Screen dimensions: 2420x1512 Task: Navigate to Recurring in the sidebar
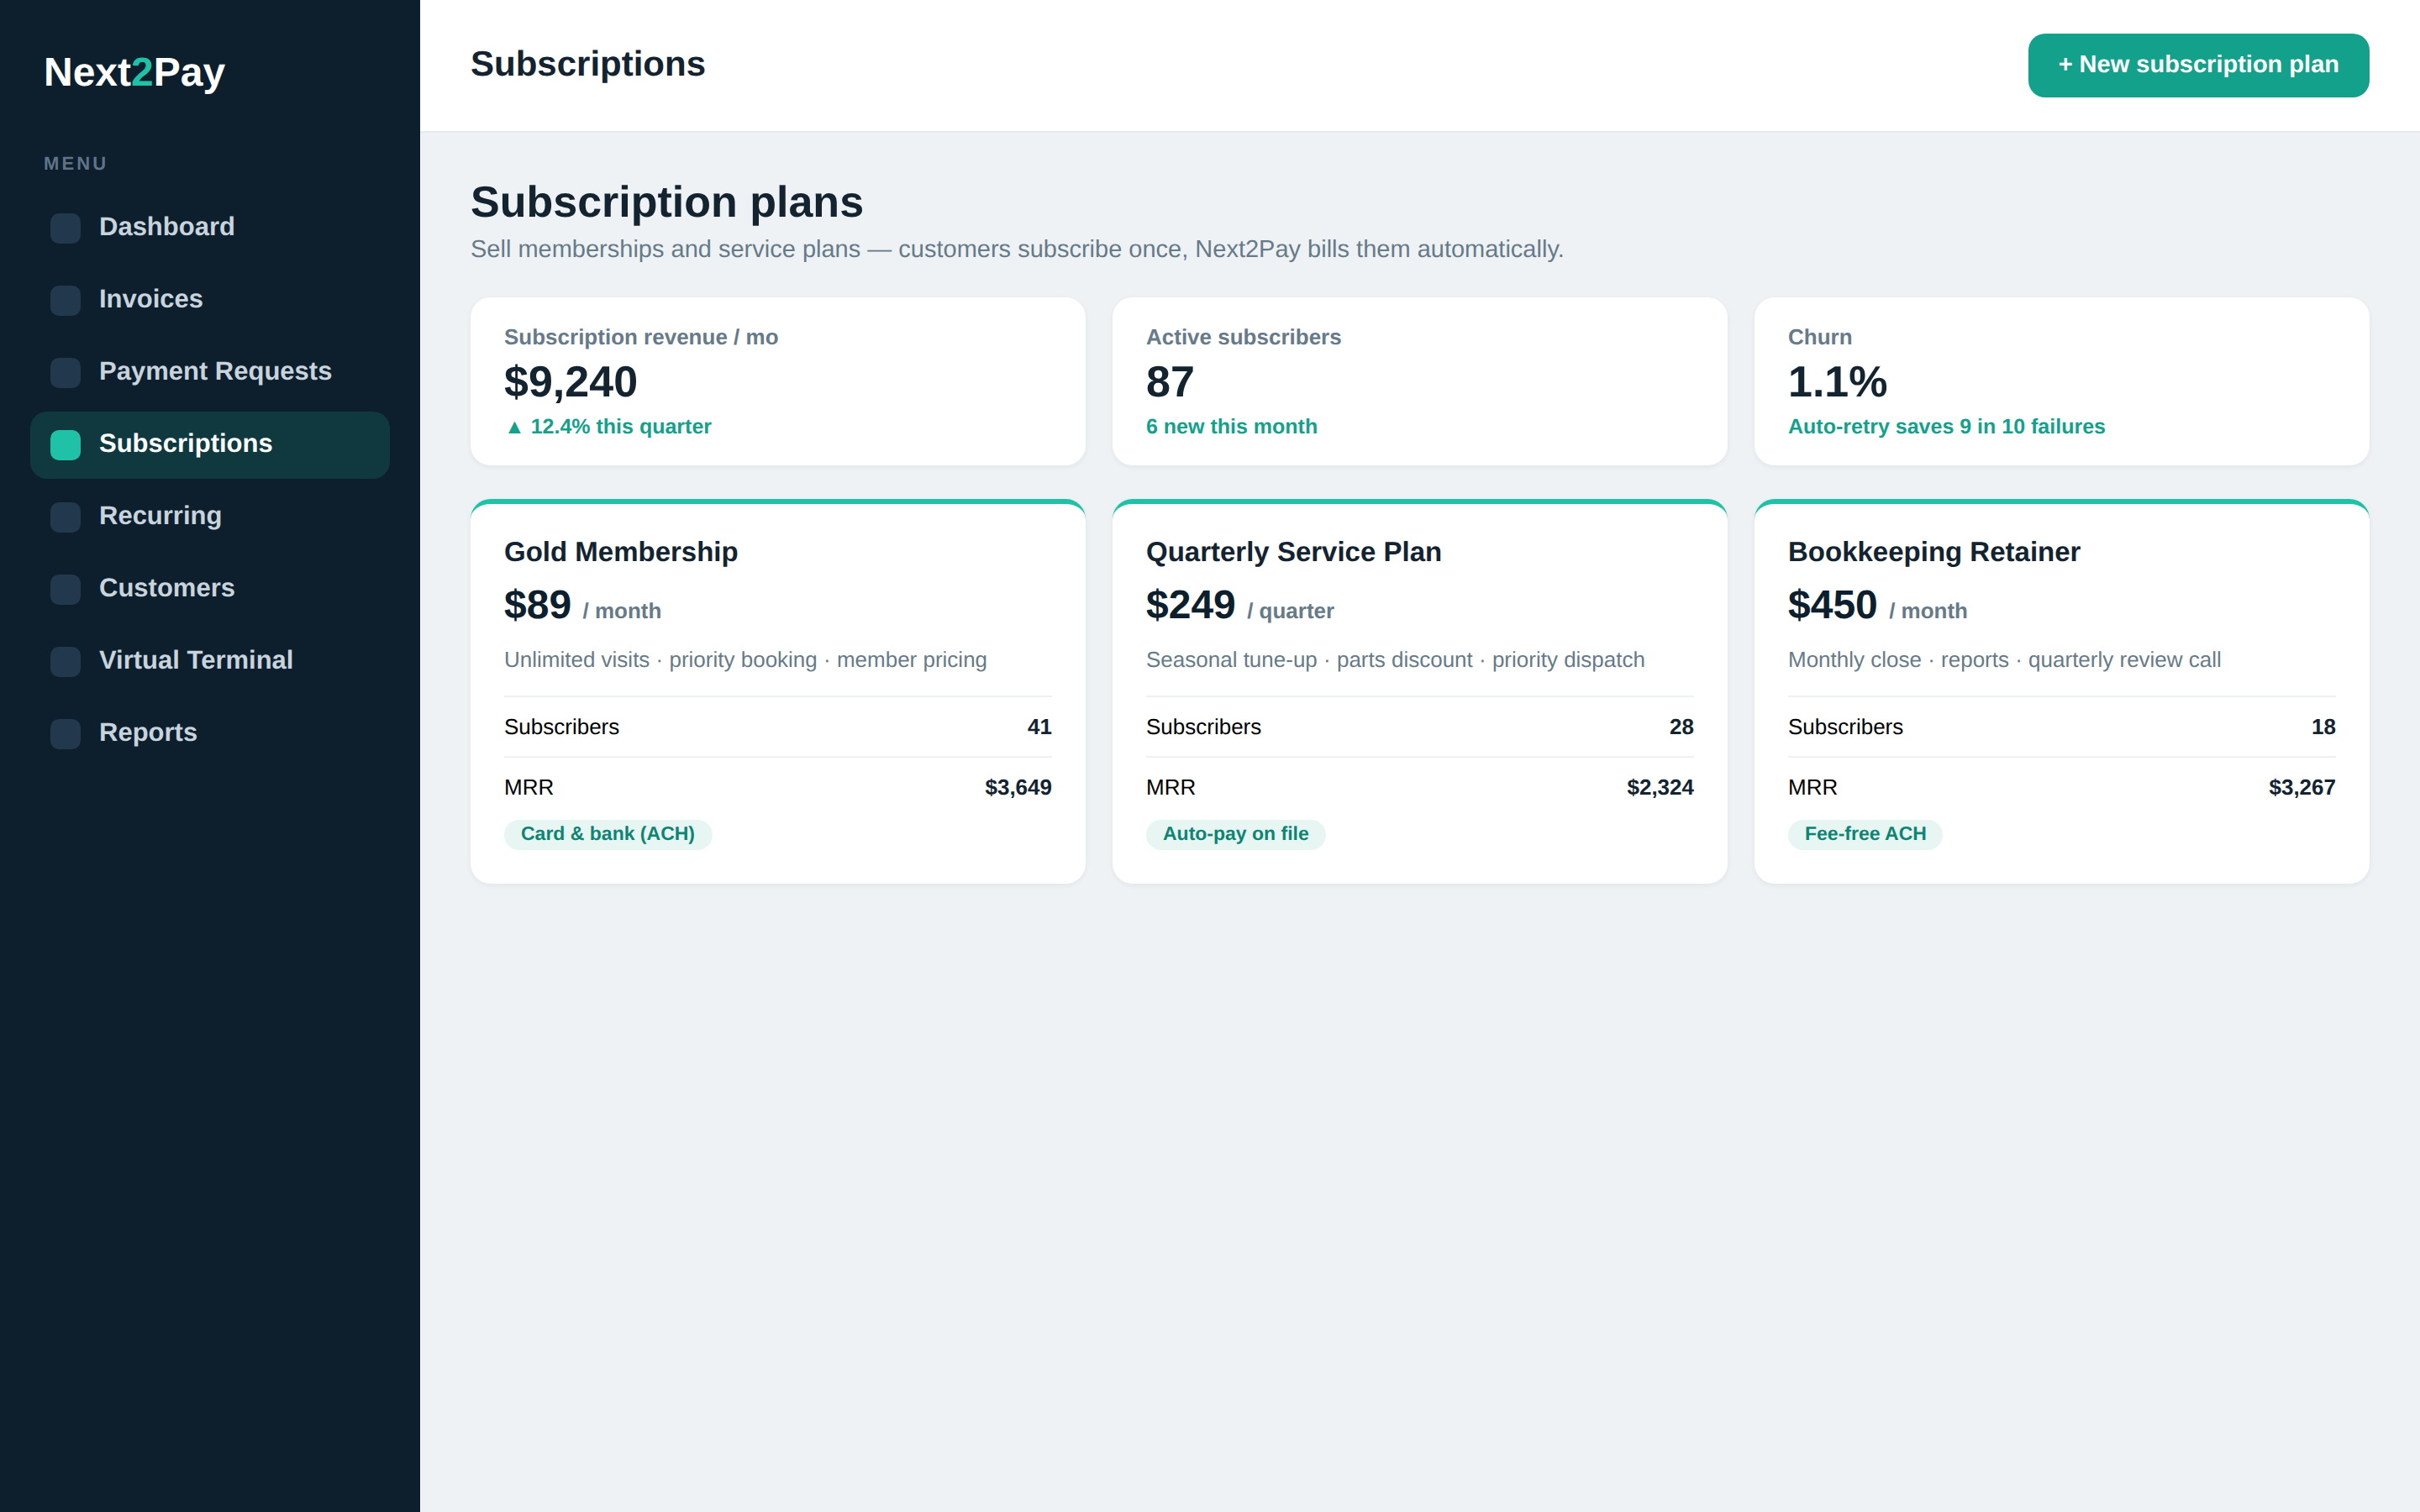[x=210, y=517]
